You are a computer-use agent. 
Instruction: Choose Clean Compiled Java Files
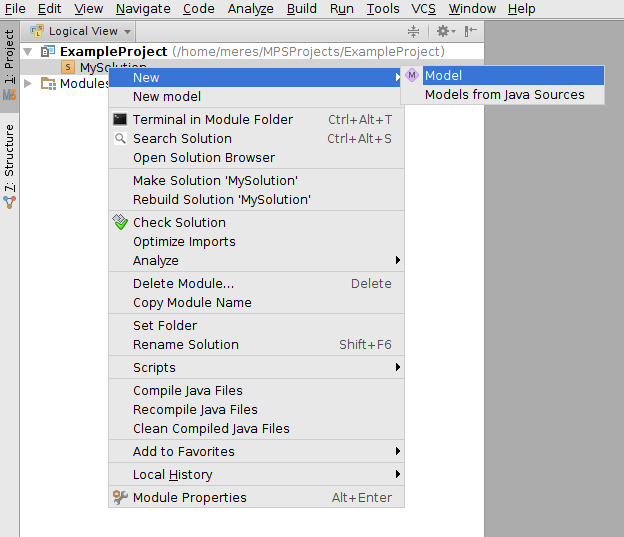tap(256, 429)
